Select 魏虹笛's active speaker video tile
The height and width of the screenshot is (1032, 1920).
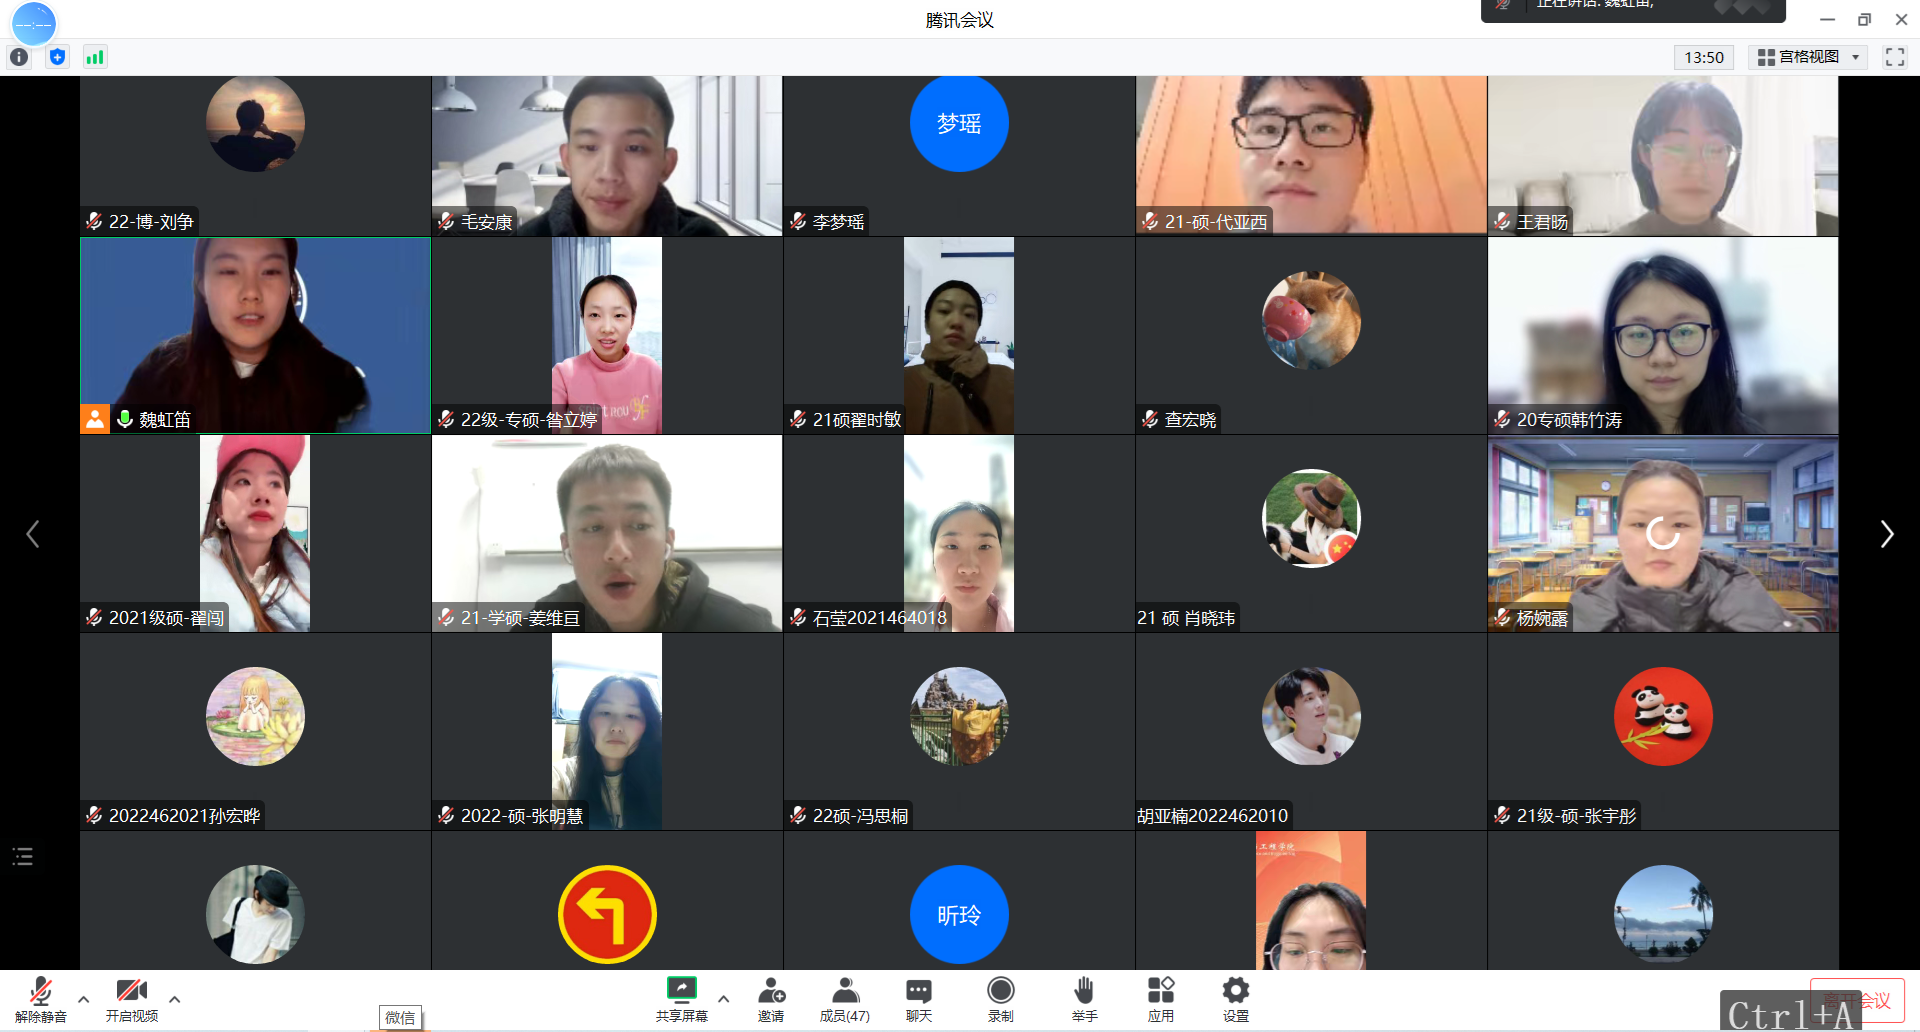(x=255, y=335)
